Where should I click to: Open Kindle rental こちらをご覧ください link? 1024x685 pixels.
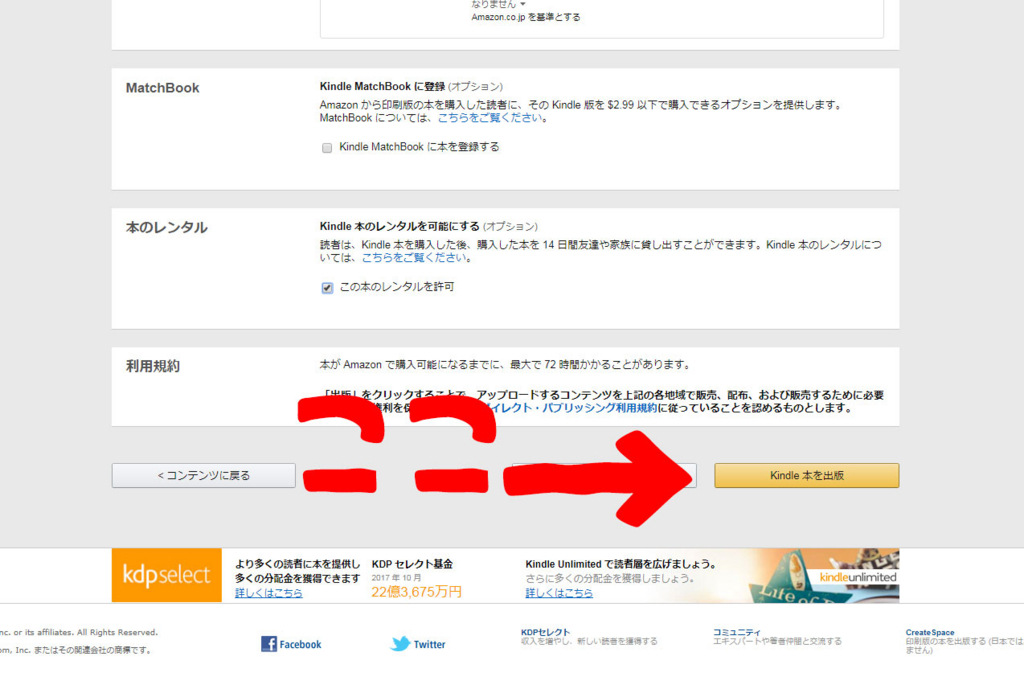[x=414, y=257]
